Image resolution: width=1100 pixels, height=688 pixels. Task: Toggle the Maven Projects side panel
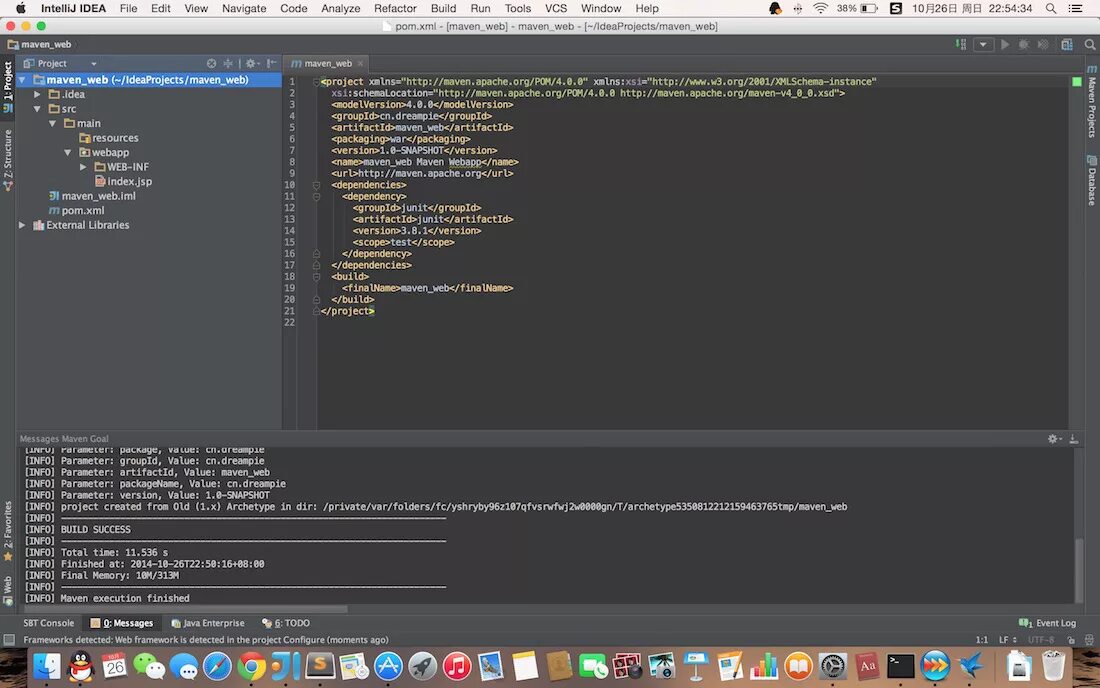[x=1092, y=102]
